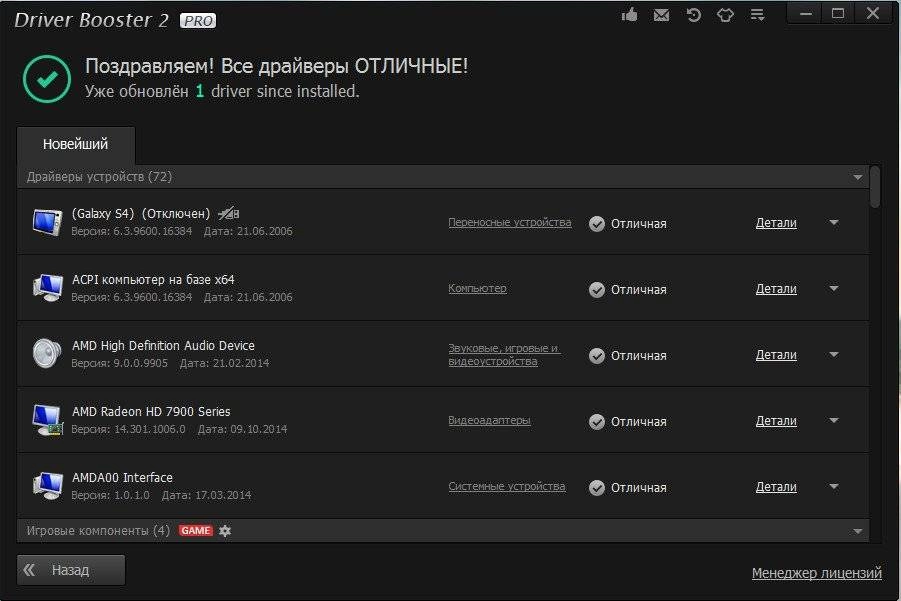Click the Отличная status in Radeon row
Screen dimensions: 901x601
638,422
